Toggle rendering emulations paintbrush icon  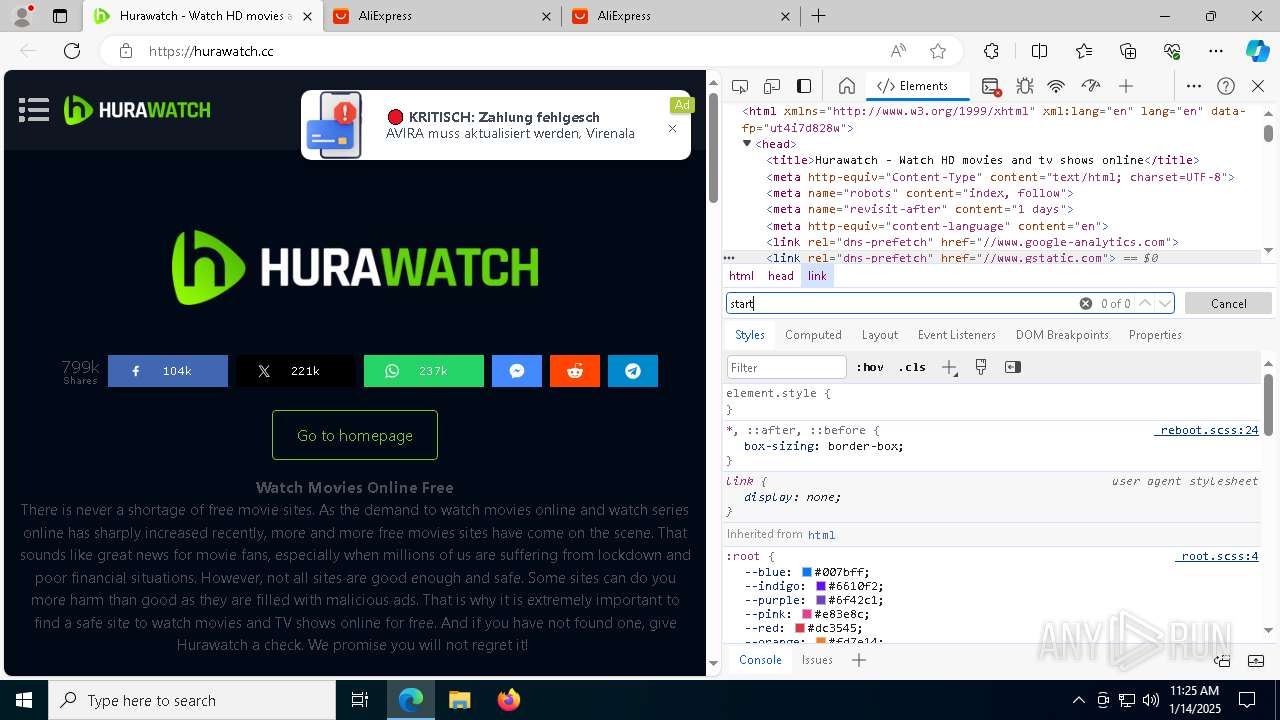pos(981,367)
